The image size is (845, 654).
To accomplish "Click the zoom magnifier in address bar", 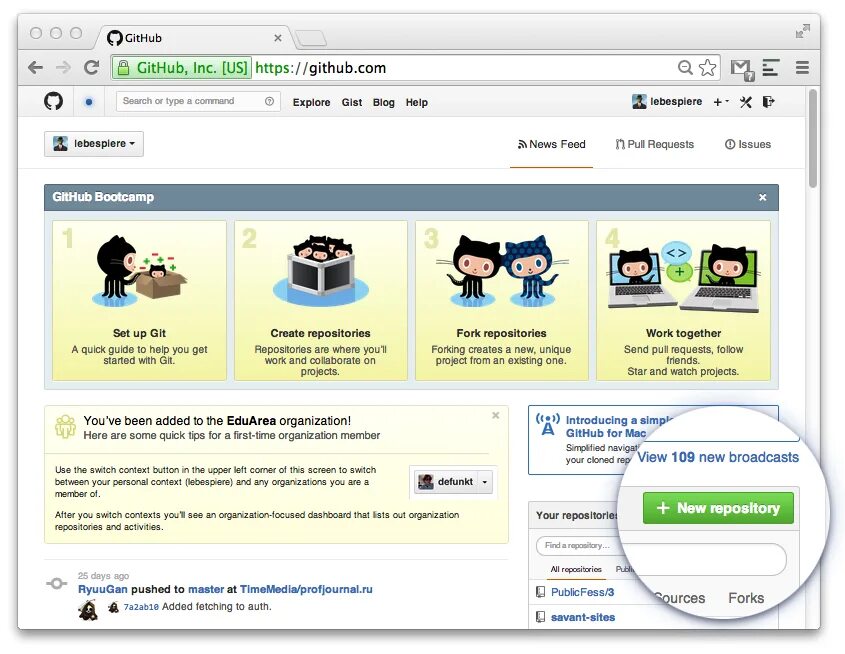I will coord(685,67).
